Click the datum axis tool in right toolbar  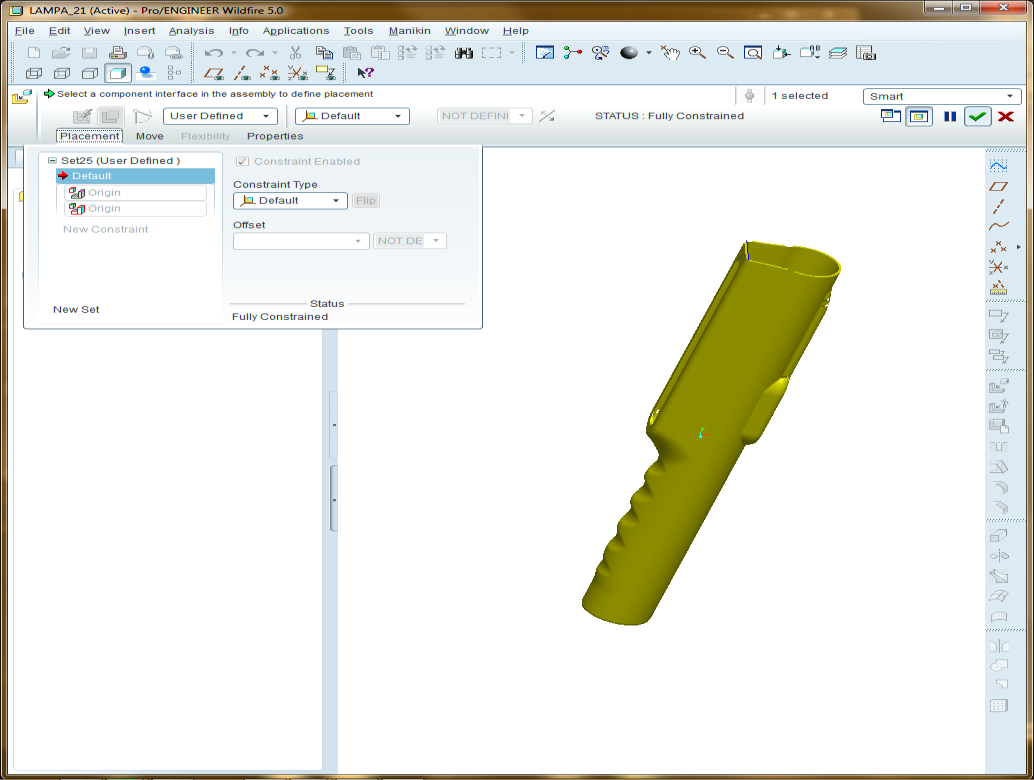click(x=999, y=206)
